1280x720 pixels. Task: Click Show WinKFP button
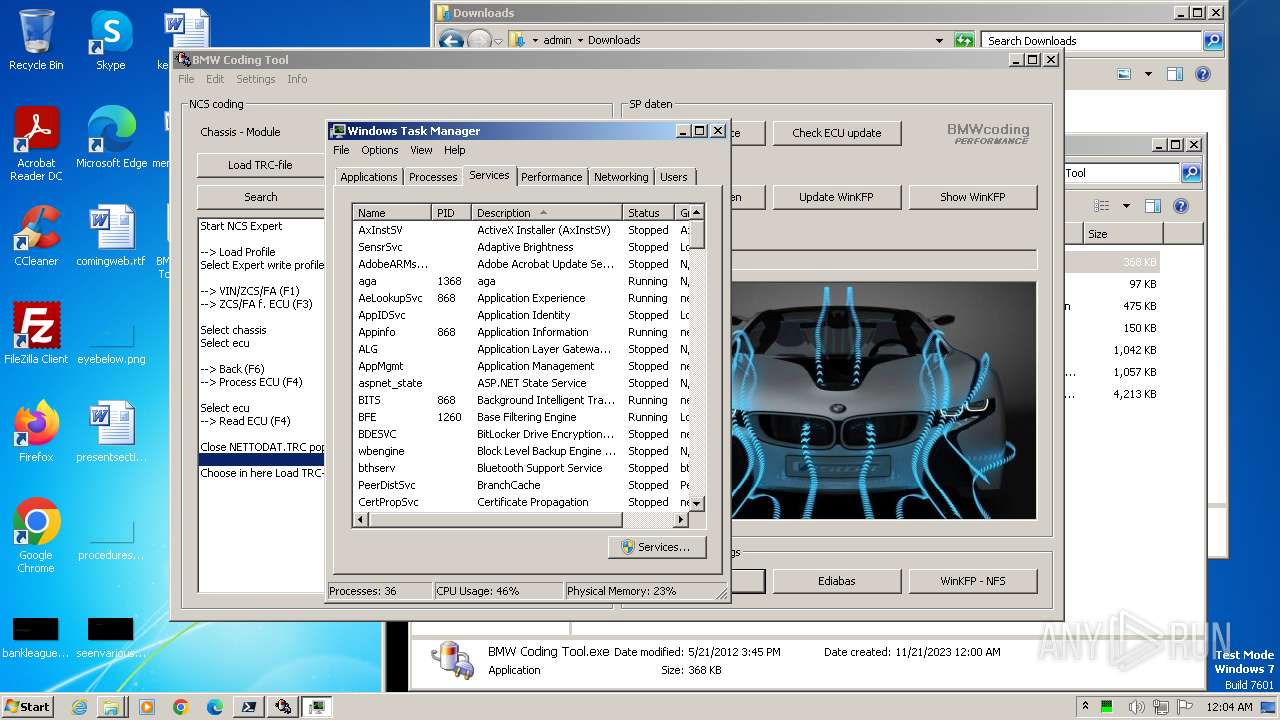coord(972,197)
